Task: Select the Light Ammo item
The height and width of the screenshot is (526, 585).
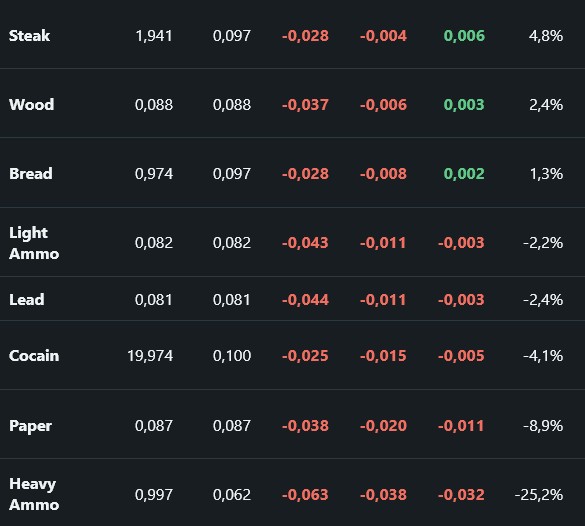Action: (x=34, y=243)
